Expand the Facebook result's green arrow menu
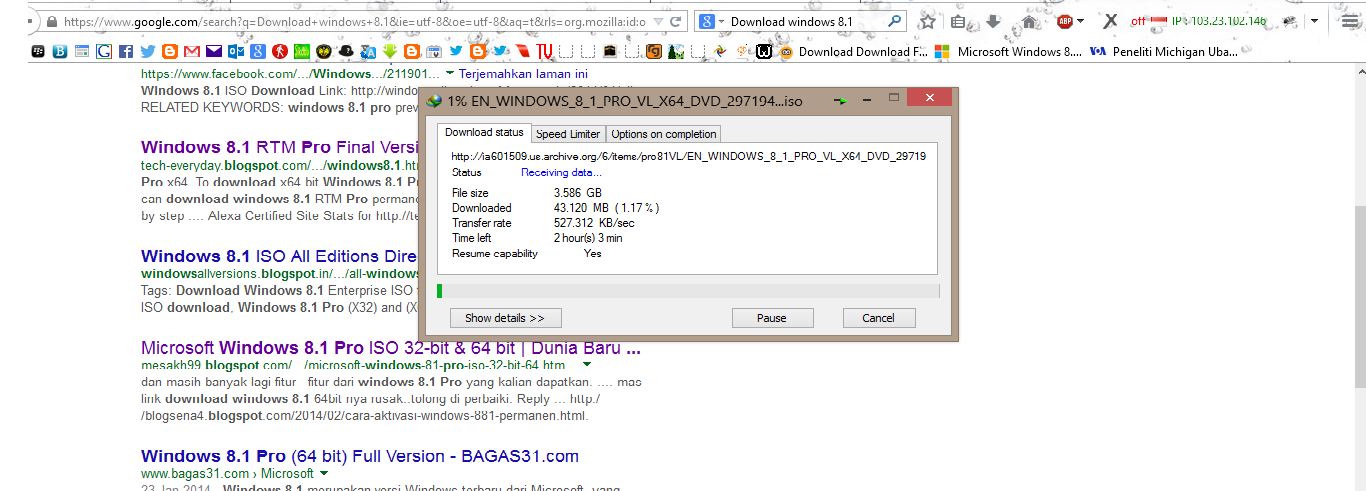This screenshot has height=491, width=1366. click(x=450, y=74)
